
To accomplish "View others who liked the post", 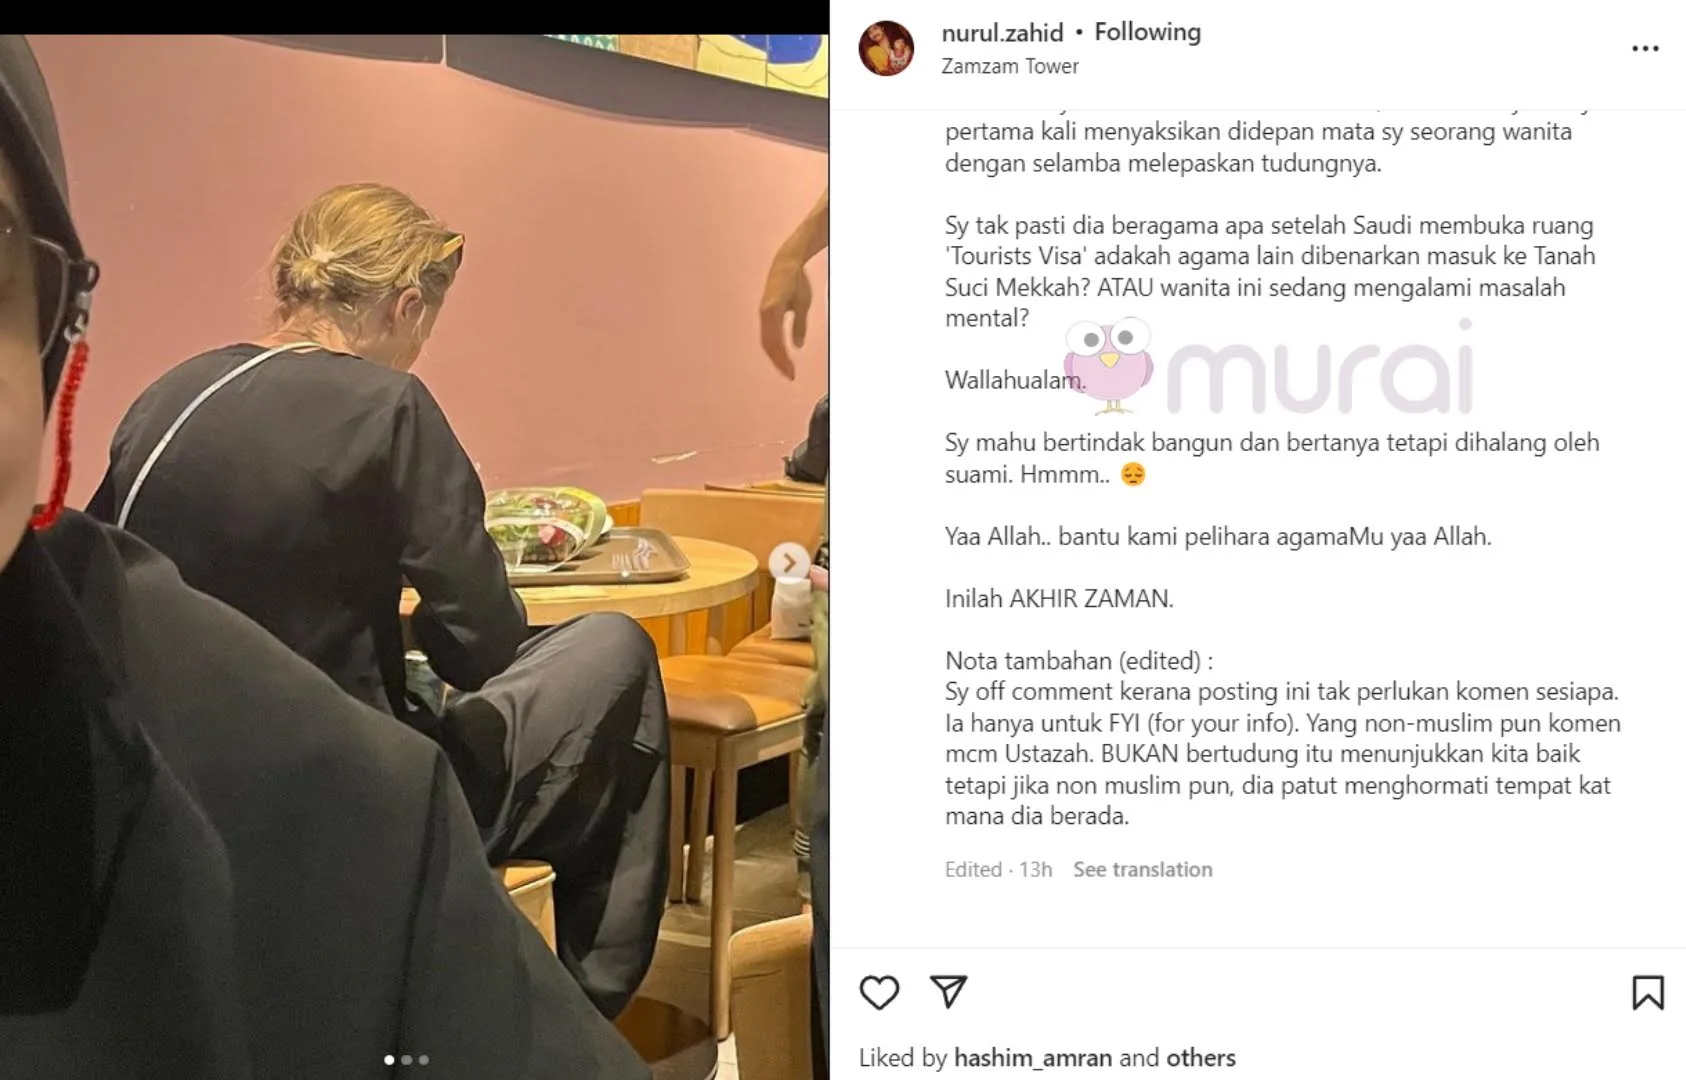I will pos(1199,1057).
